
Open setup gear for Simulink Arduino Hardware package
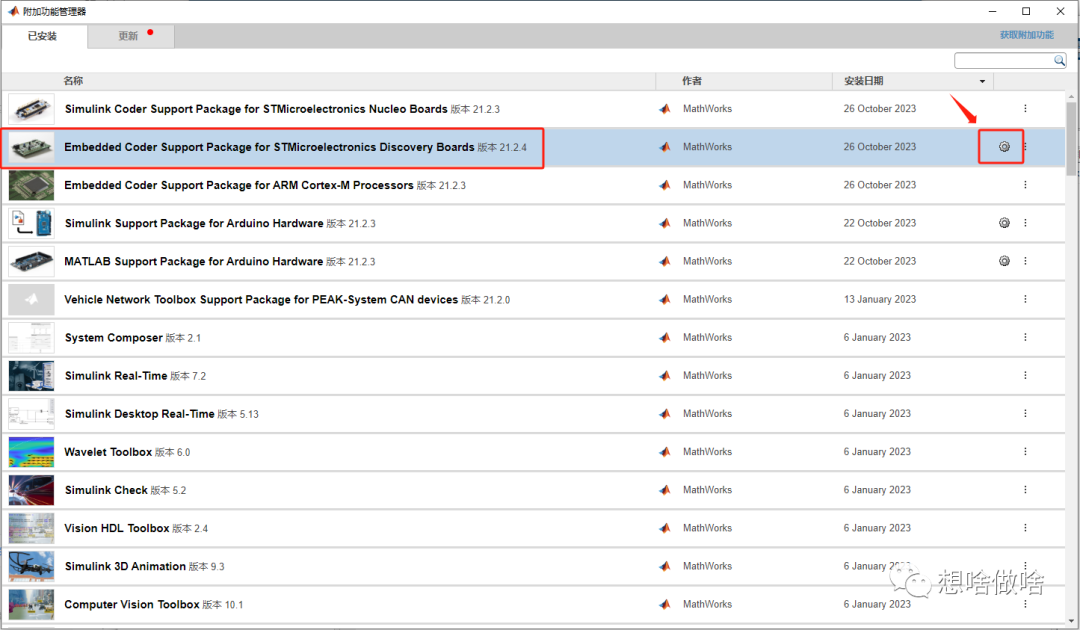pos(1004,223)
